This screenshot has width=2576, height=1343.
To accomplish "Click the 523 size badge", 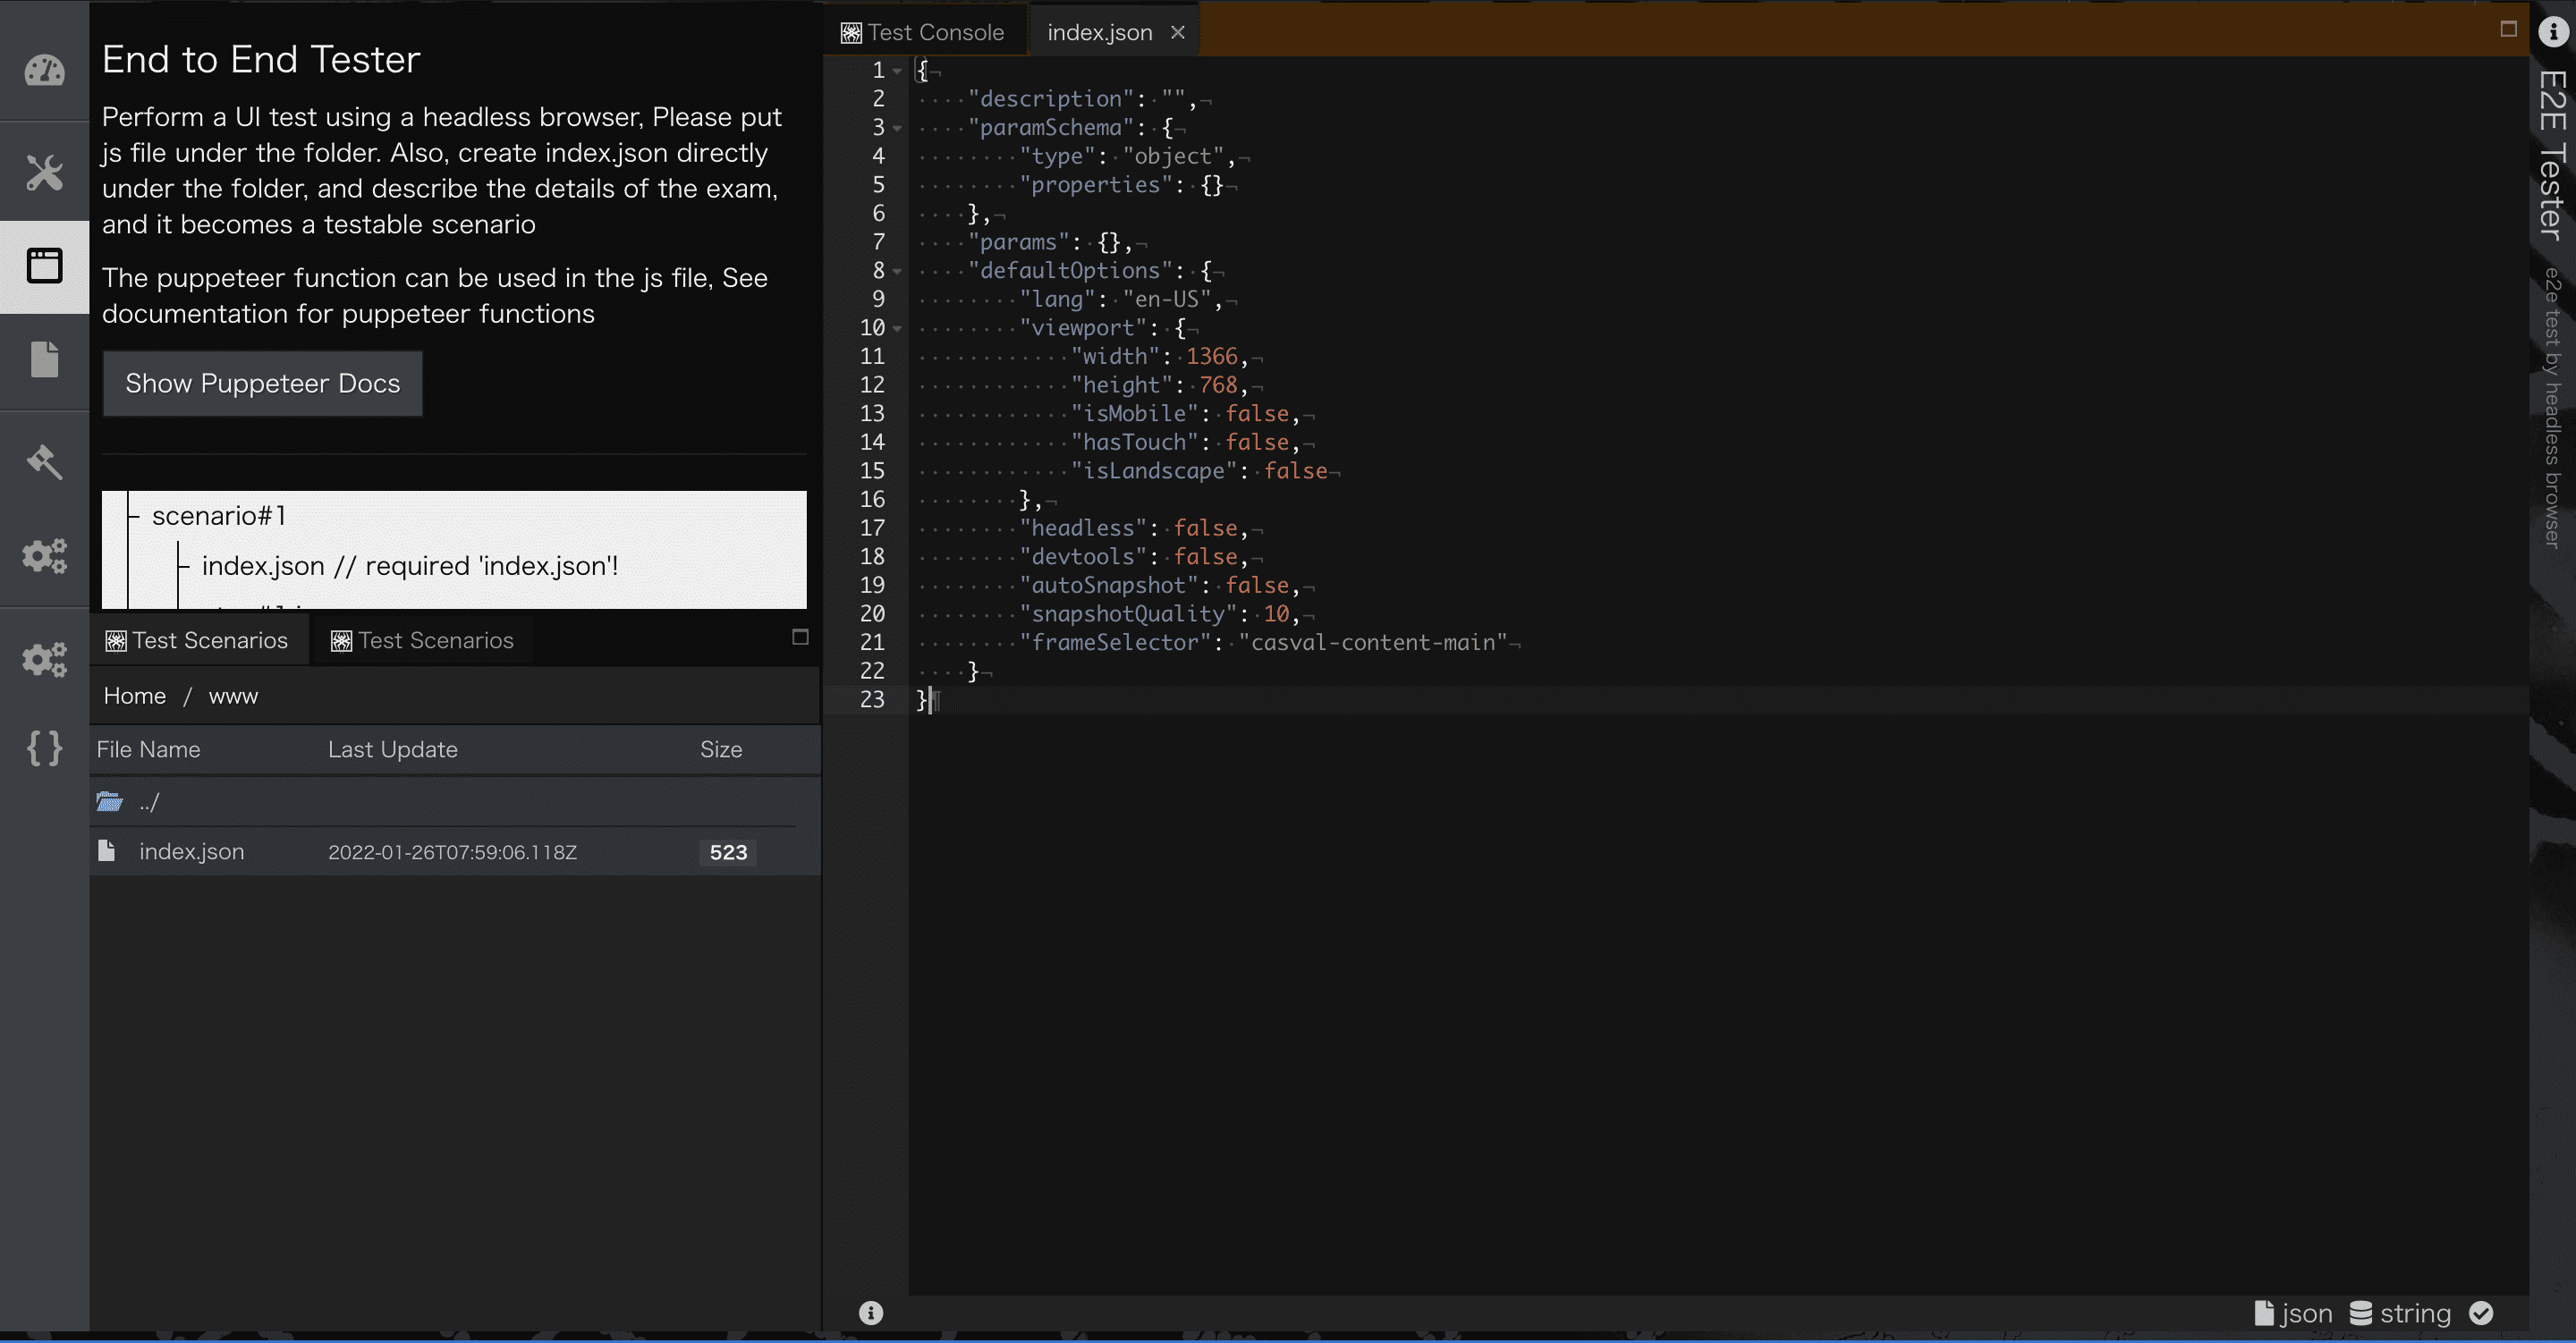I will point(728,852).
